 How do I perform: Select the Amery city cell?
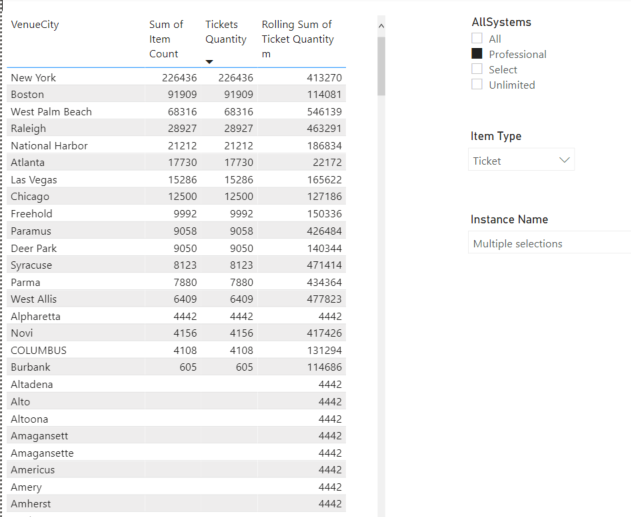pyautogui.click(x=26, y=487)
